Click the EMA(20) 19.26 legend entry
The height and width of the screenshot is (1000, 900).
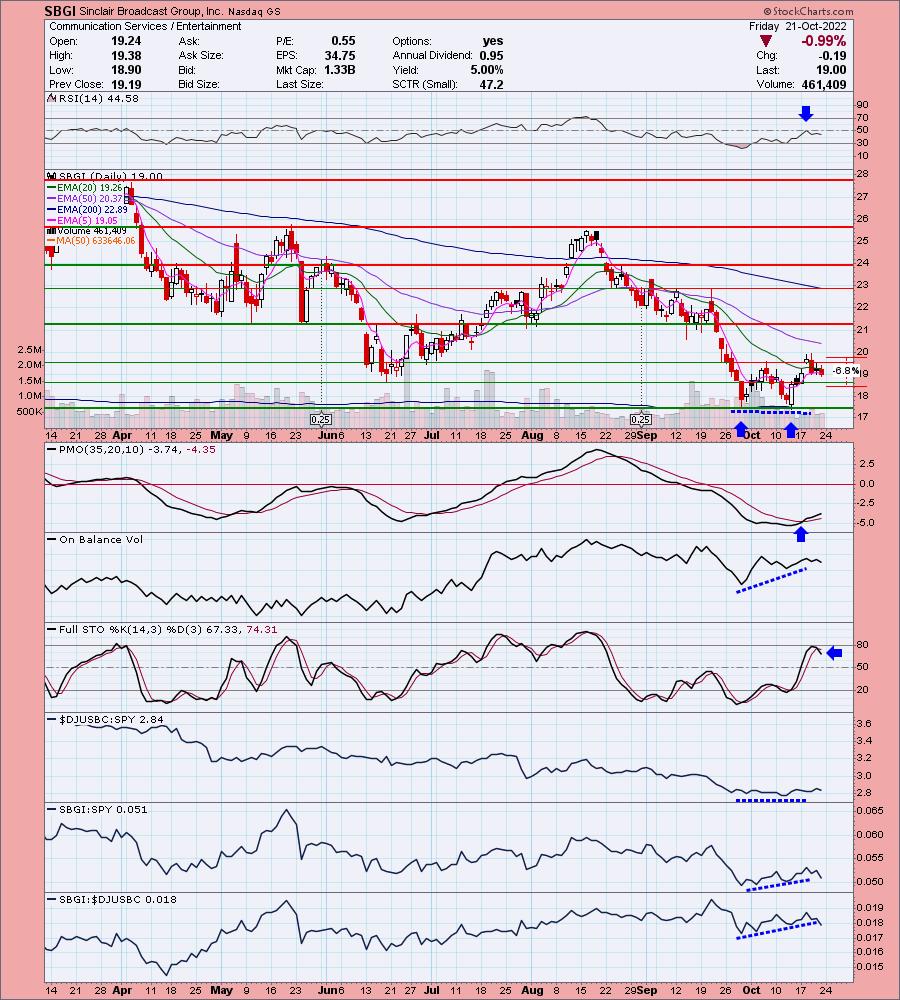click(84, 188)
